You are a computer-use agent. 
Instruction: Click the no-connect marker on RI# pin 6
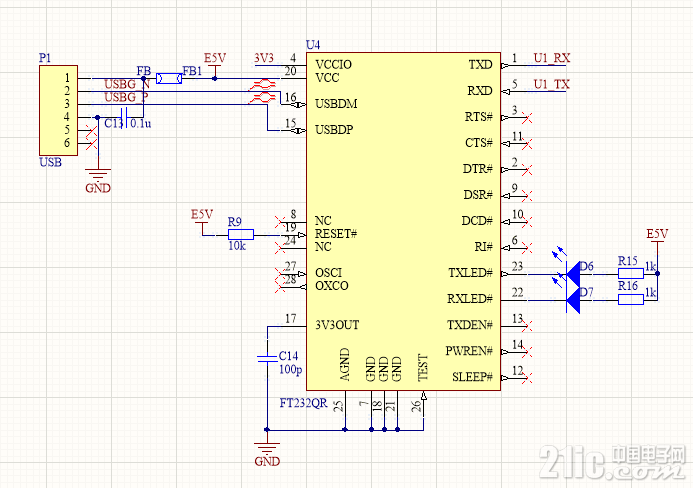coord(527,248)
